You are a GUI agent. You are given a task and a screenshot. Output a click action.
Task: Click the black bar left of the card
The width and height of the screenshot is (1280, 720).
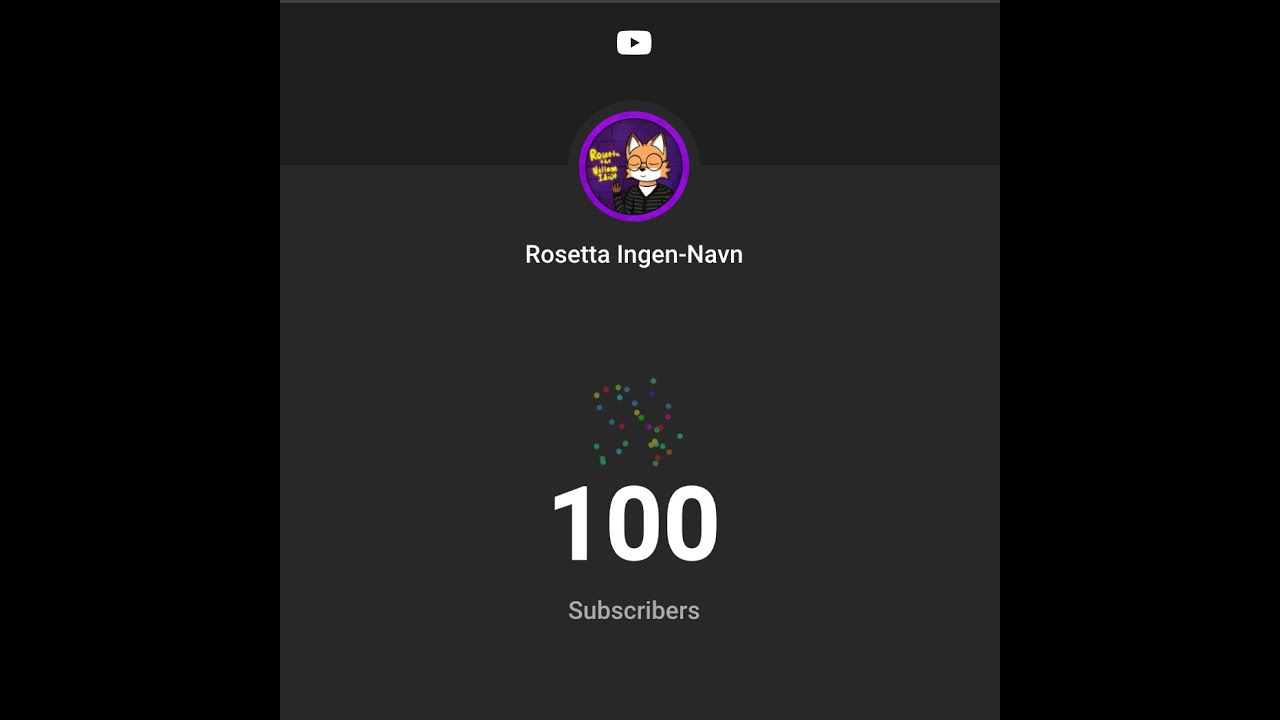140,360
